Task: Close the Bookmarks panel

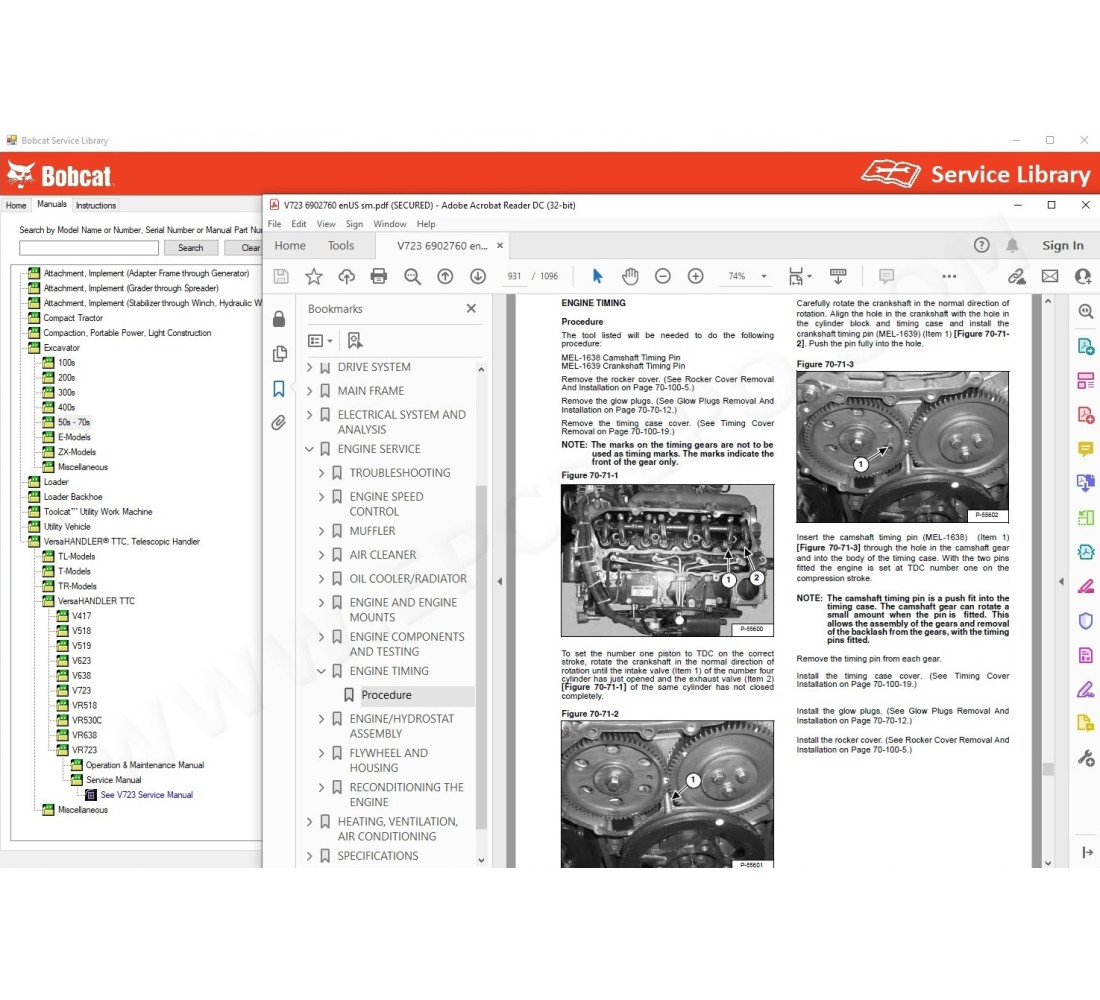Action: 471,308
